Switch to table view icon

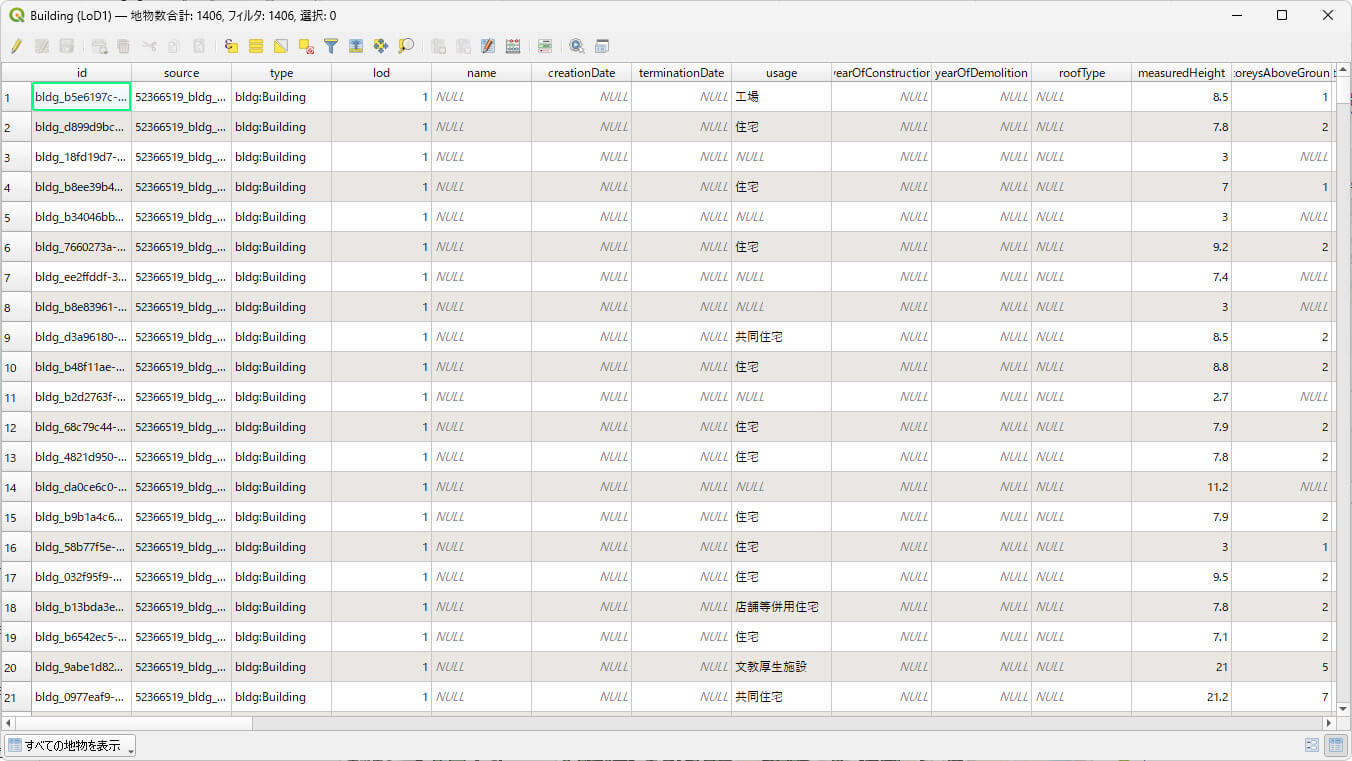pyautogui.click(x=1336, y=745)
